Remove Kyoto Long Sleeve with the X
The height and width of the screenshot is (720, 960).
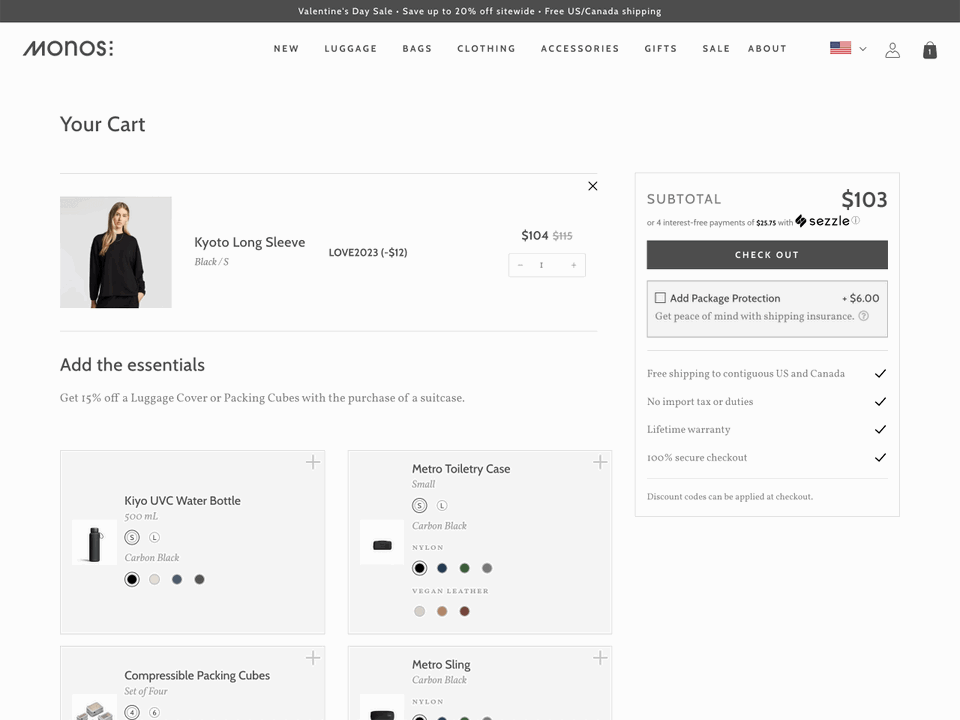tap(592, 186)
